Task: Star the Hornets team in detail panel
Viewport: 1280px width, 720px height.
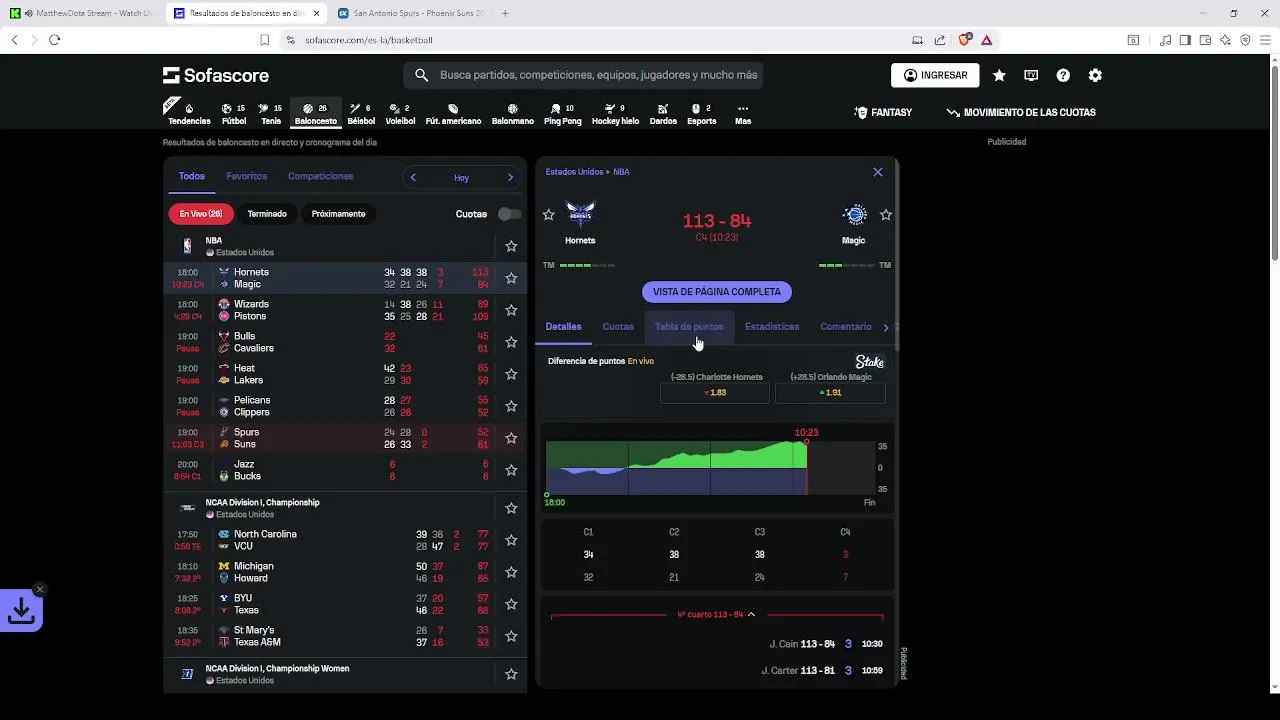Action: tap(548, 215)
